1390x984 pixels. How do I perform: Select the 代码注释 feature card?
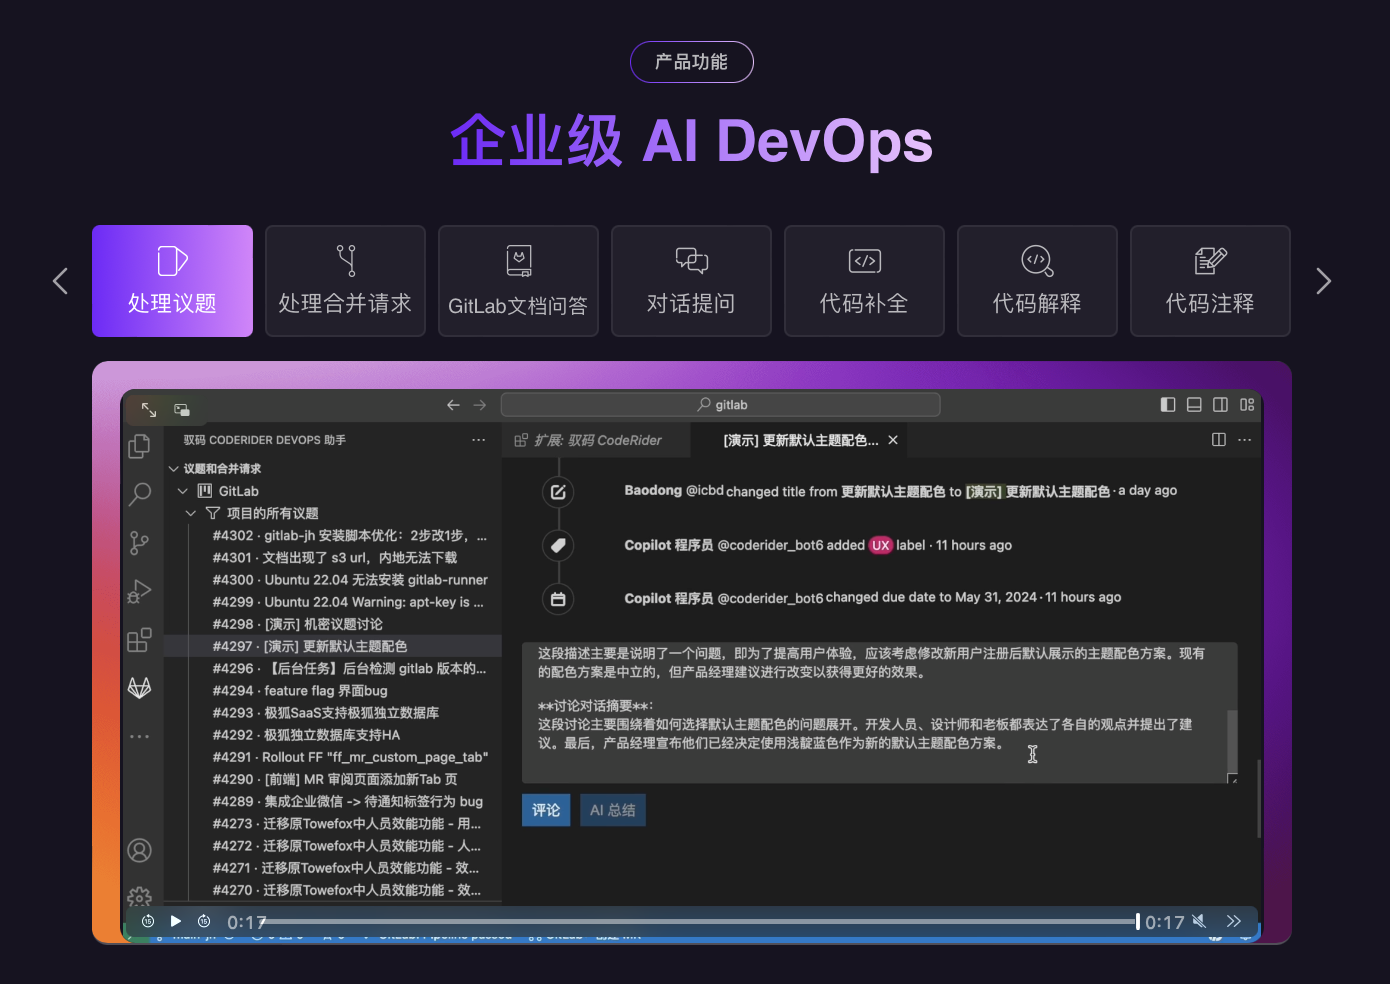tap(1210, 281)
